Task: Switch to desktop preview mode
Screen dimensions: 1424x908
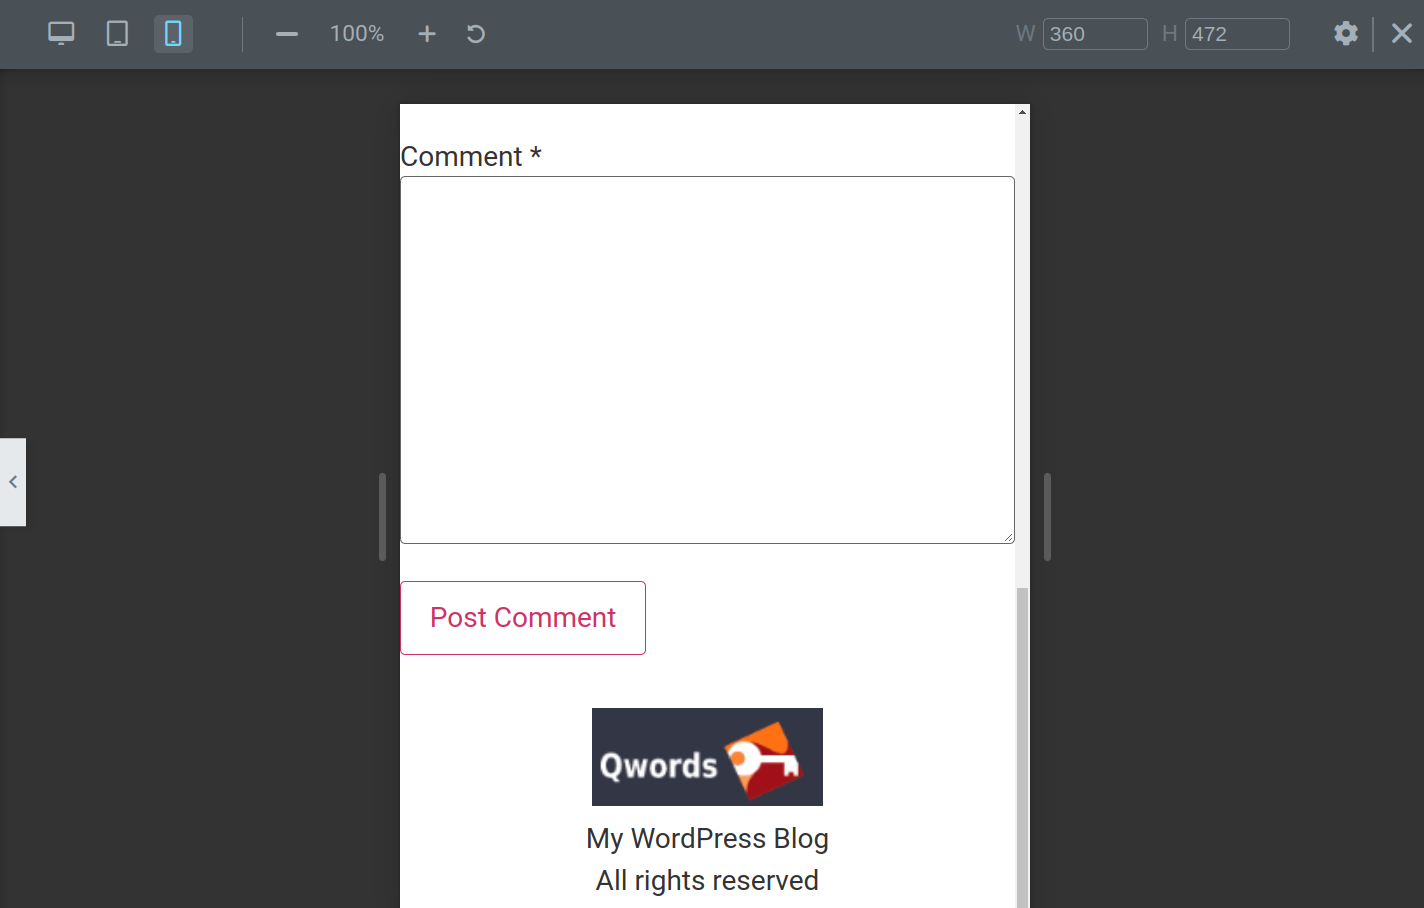Action: (61, 34)
